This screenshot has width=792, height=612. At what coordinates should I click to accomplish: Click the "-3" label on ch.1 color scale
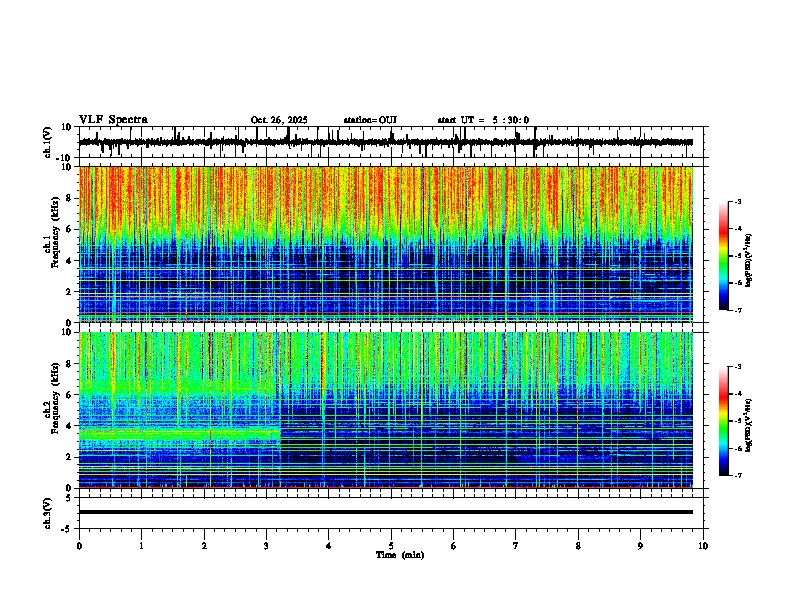point(738,202)
